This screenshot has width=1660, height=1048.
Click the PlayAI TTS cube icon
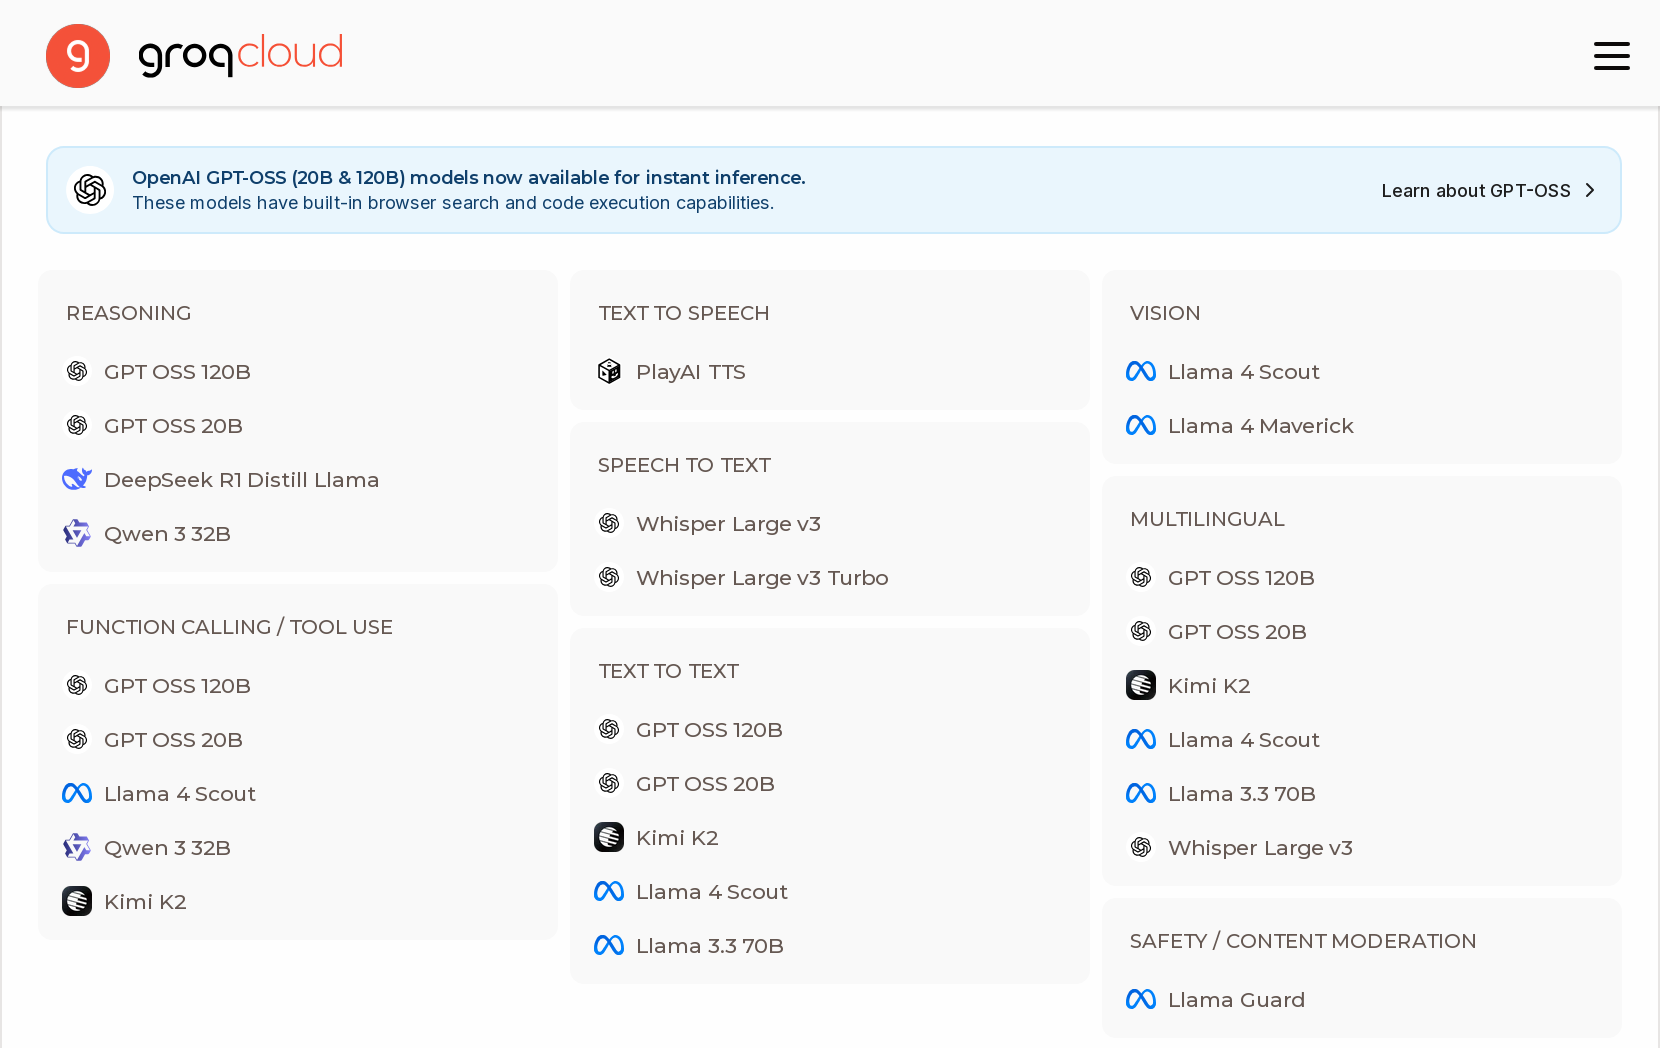(x=609, y=372)
